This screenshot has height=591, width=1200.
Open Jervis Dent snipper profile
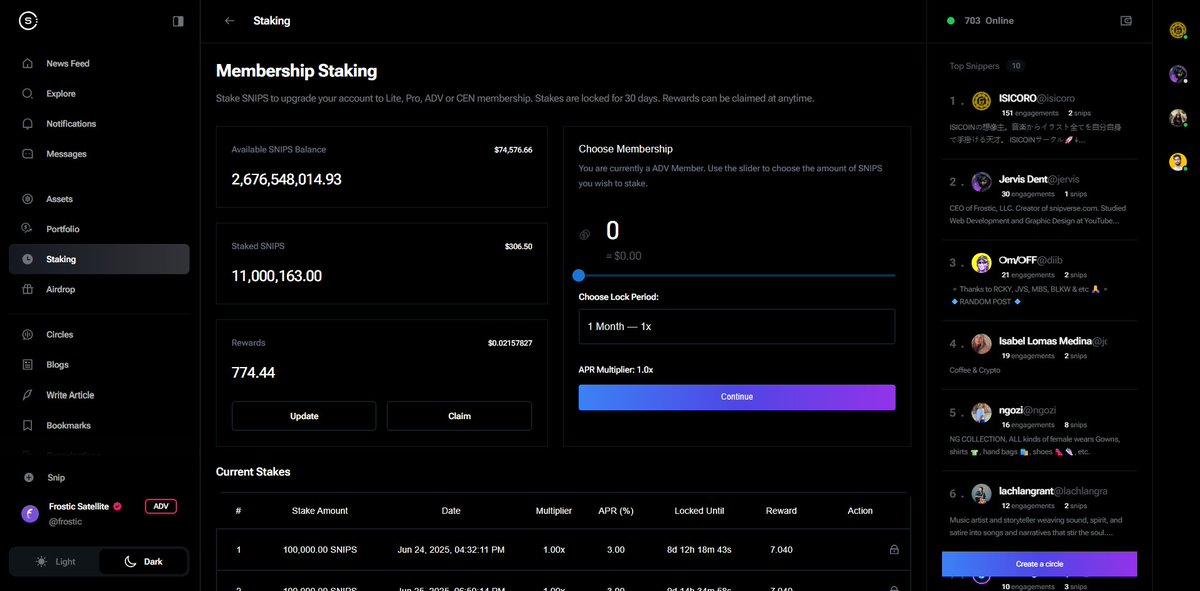pyautogui.click(x=1023, y=179)
